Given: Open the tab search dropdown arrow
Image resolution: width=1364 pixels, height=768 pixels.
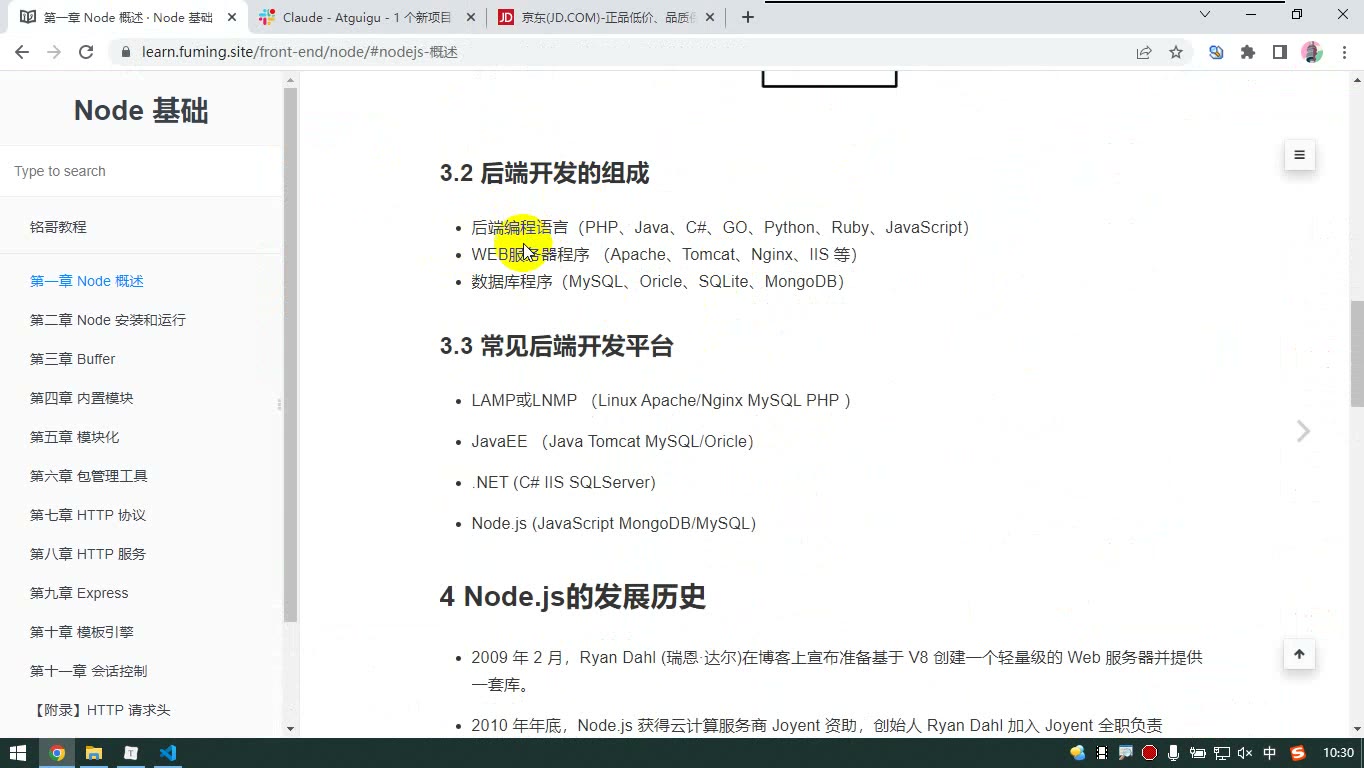Looking at the screenshot, I should tap(1205, 15).
